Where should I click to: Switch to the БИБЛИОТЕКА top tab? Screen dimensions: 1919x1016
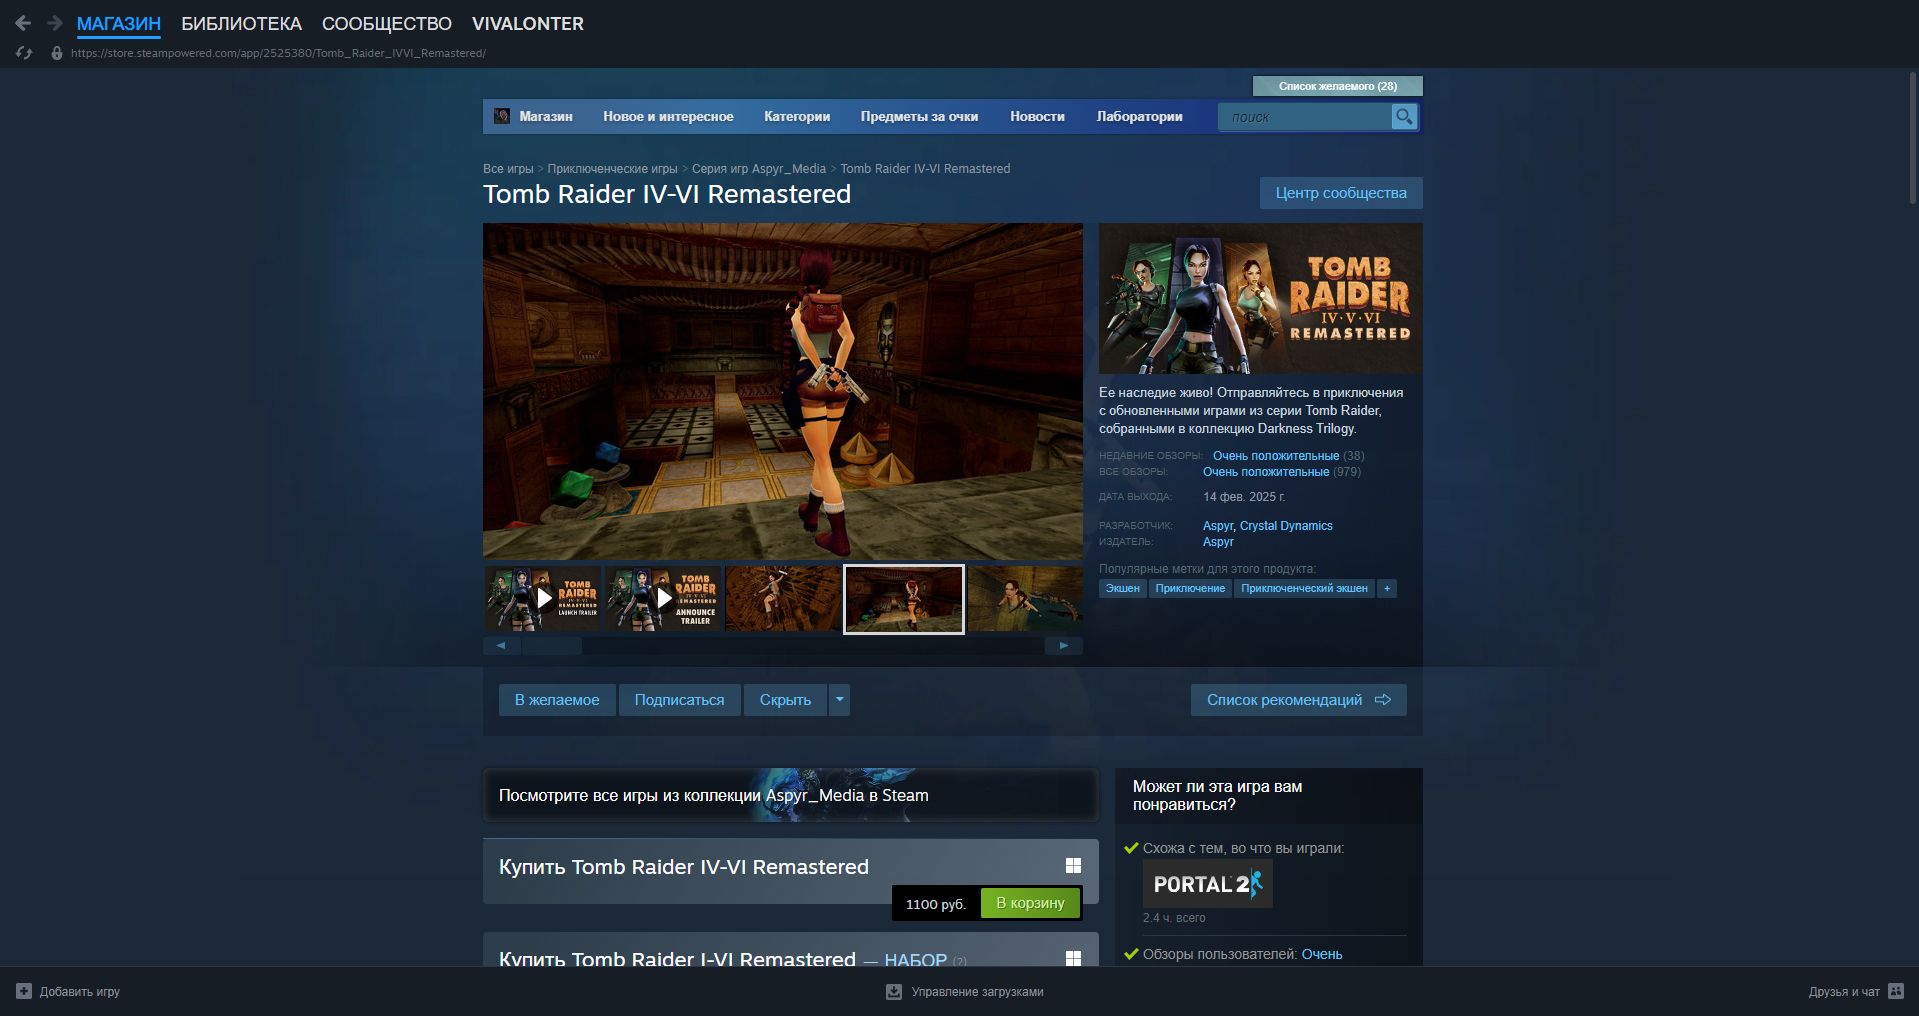241,23
